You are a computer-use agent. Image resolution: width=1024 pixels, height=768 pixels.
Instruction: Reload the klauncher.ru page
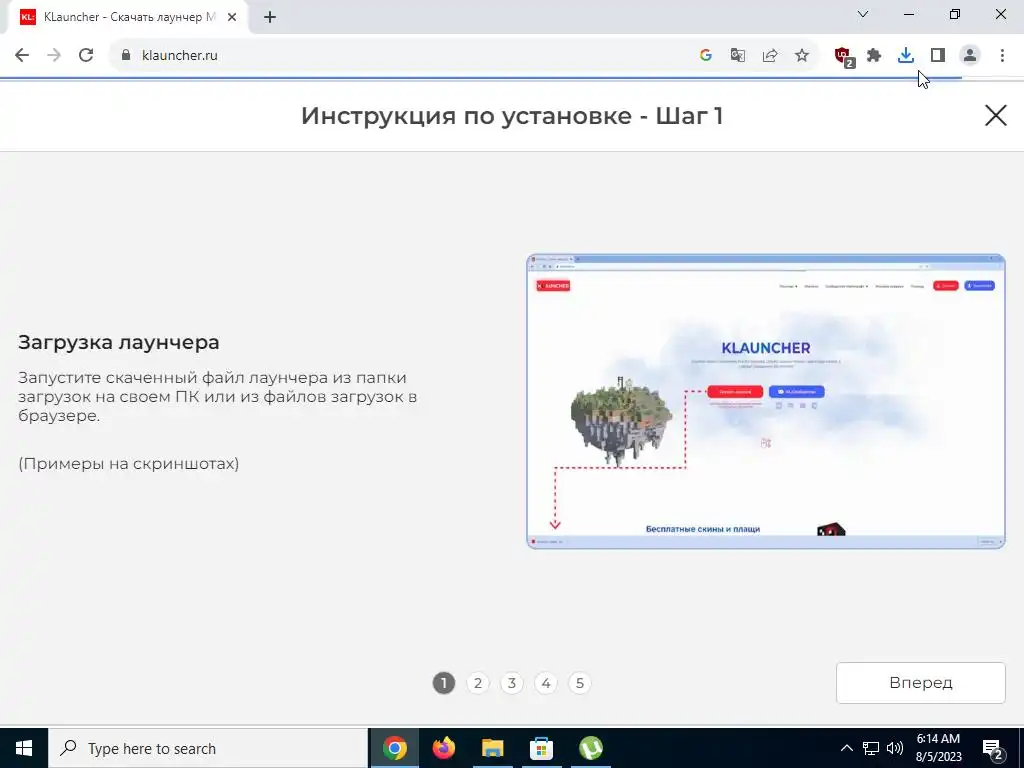(86, 56)
